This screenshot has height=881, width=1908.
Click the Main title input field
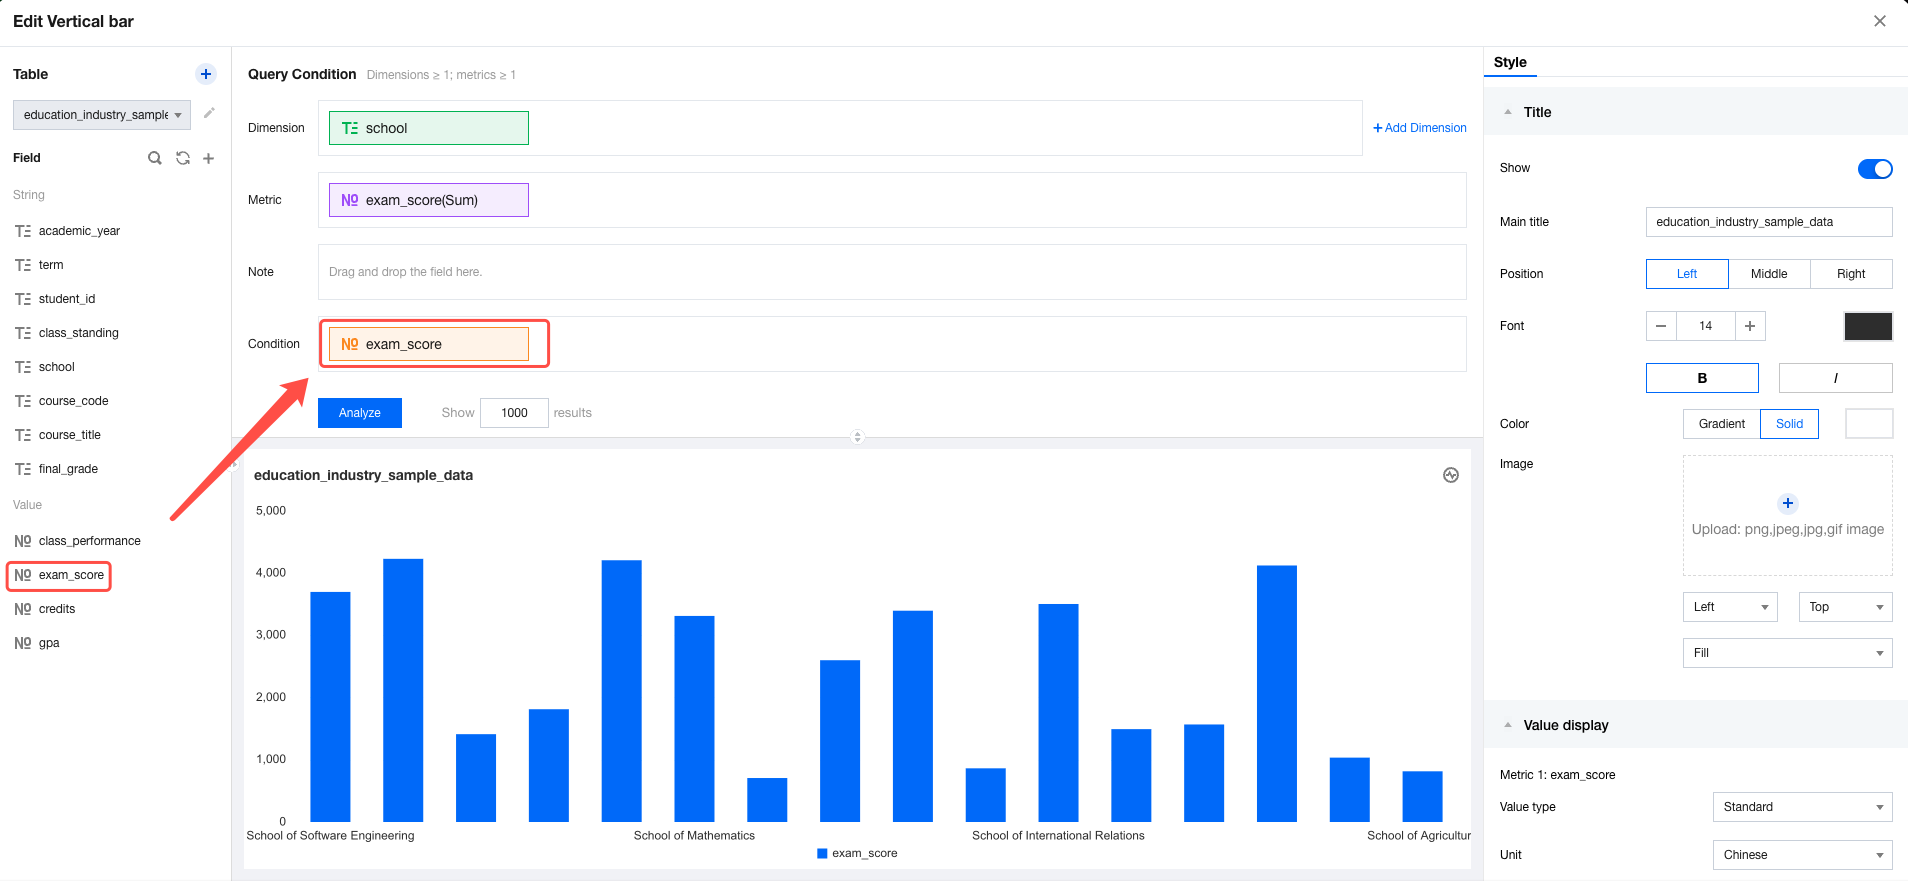pos(1769,222)
